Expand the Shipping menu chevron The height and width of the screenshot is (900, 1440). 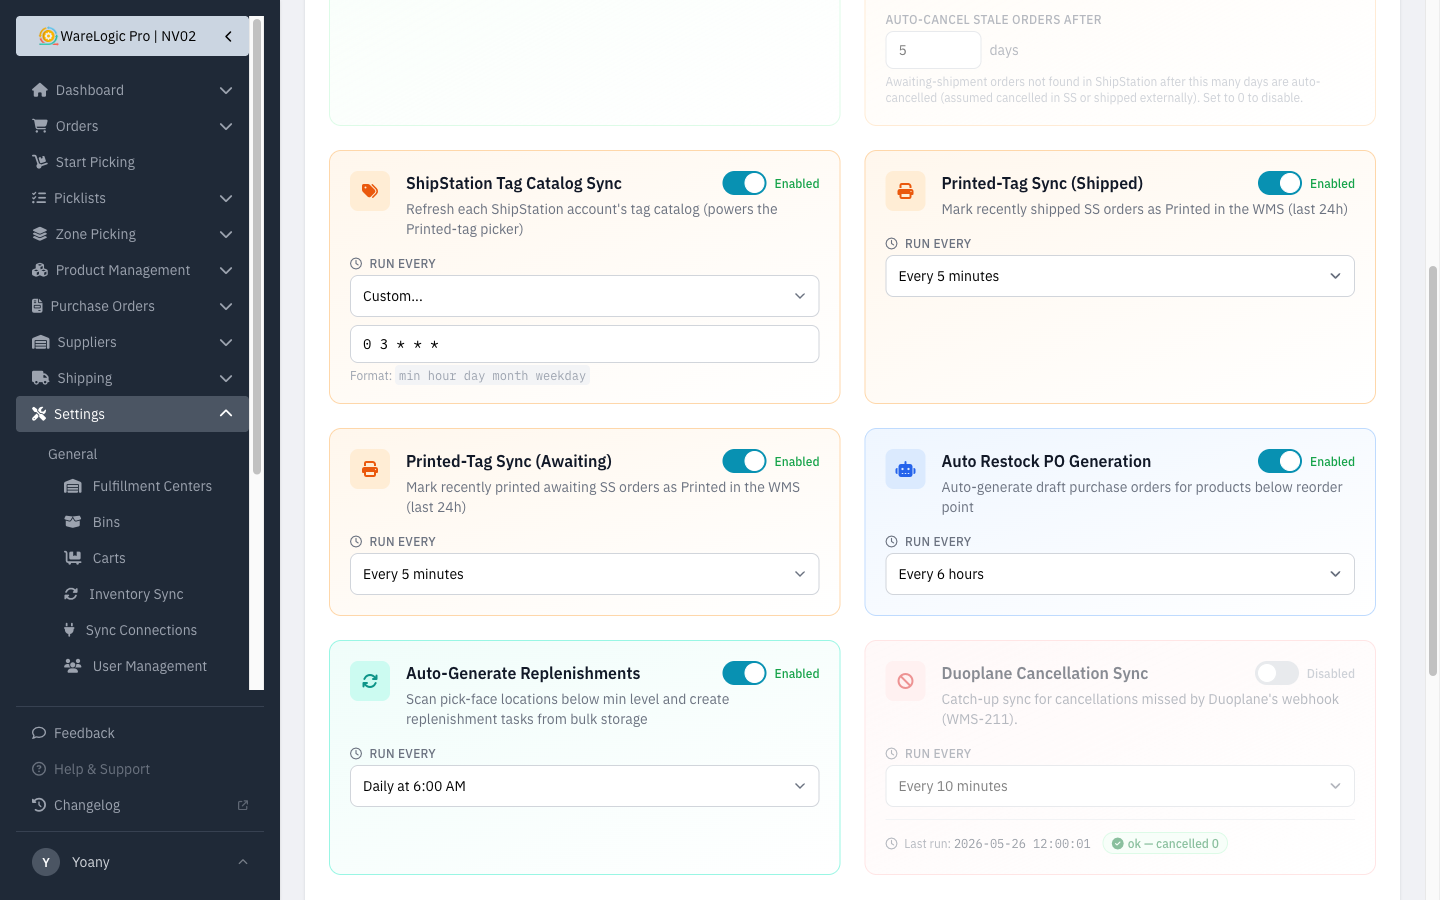[226, 378]
